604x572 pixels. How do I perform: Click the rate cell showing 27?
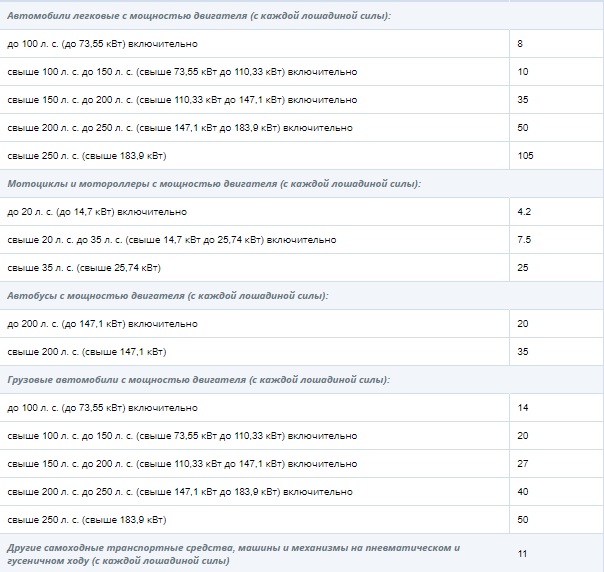tap(523, 464)
